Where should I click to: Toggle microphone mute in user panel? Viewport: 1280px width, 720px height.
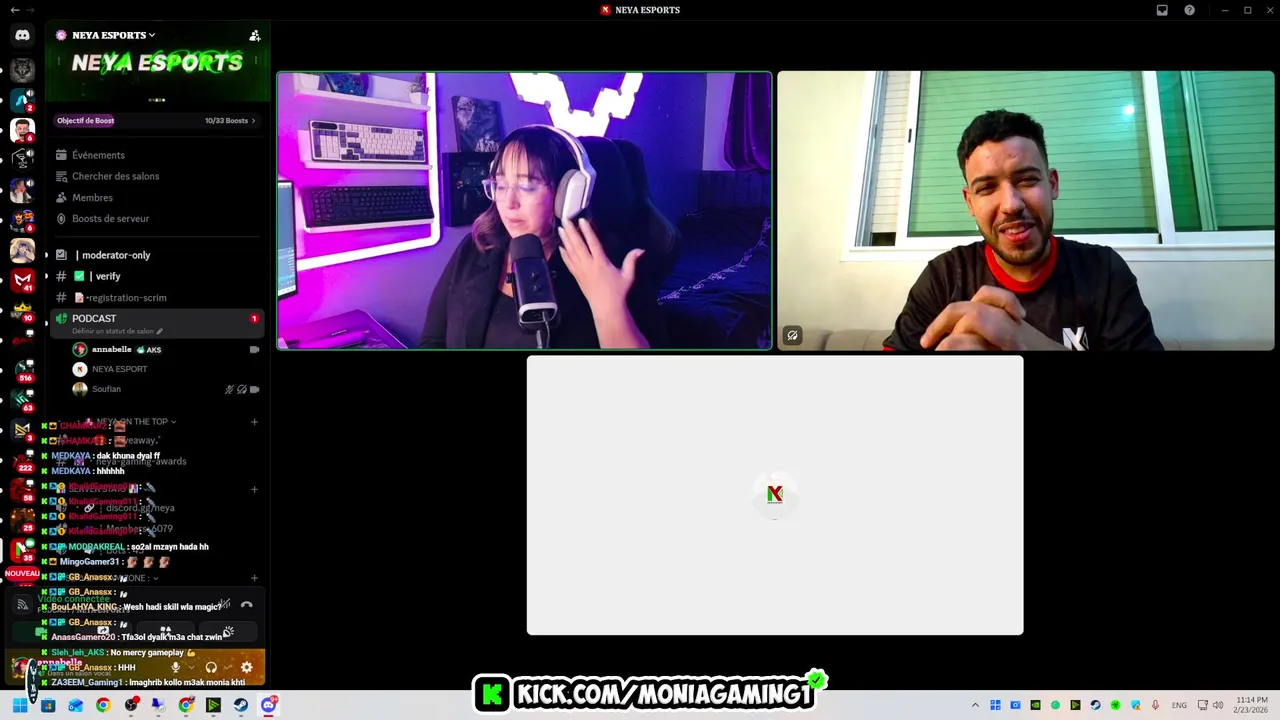(x=176, y=667)
